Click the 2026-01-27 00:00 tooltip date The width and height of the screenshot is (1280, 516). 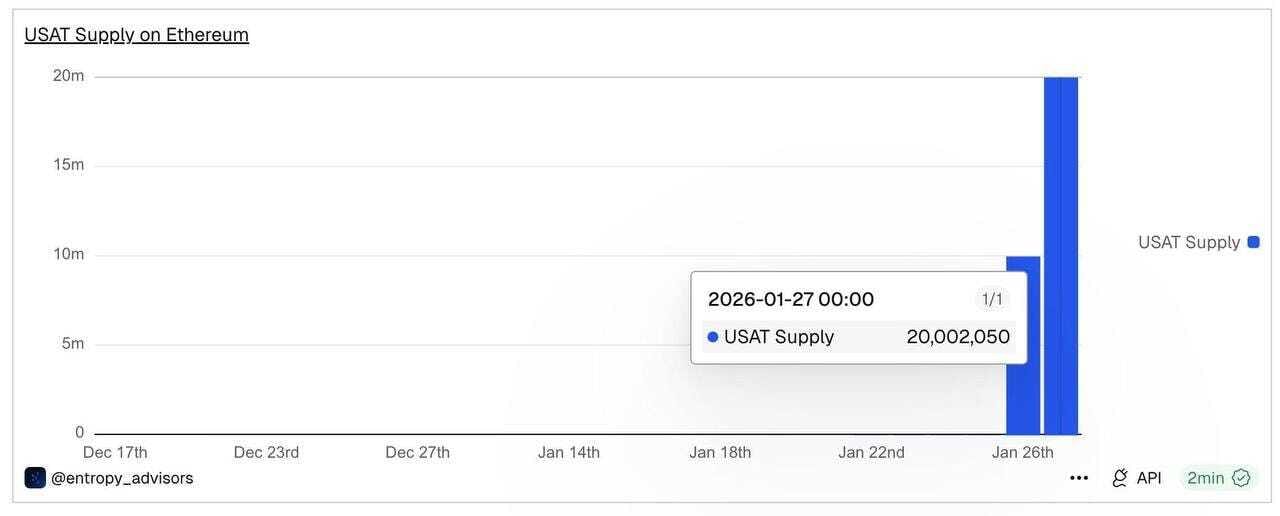click(x=791, y=299)
